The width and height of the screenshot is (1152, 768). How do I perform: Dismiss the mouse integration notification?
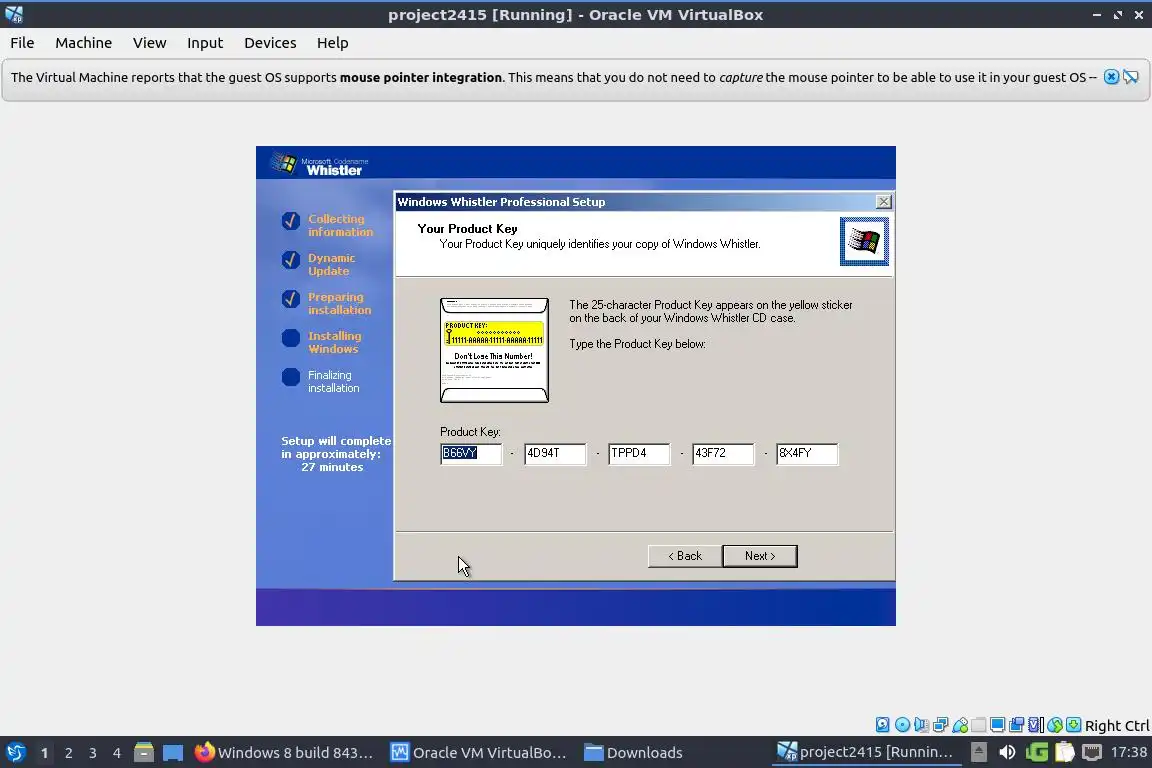pyautogui.click(x=1112, y=77)
